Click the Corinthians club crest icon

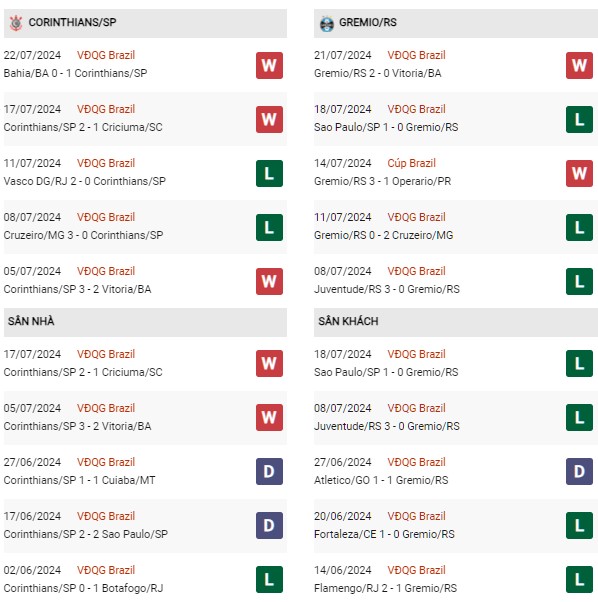(16, 23)
